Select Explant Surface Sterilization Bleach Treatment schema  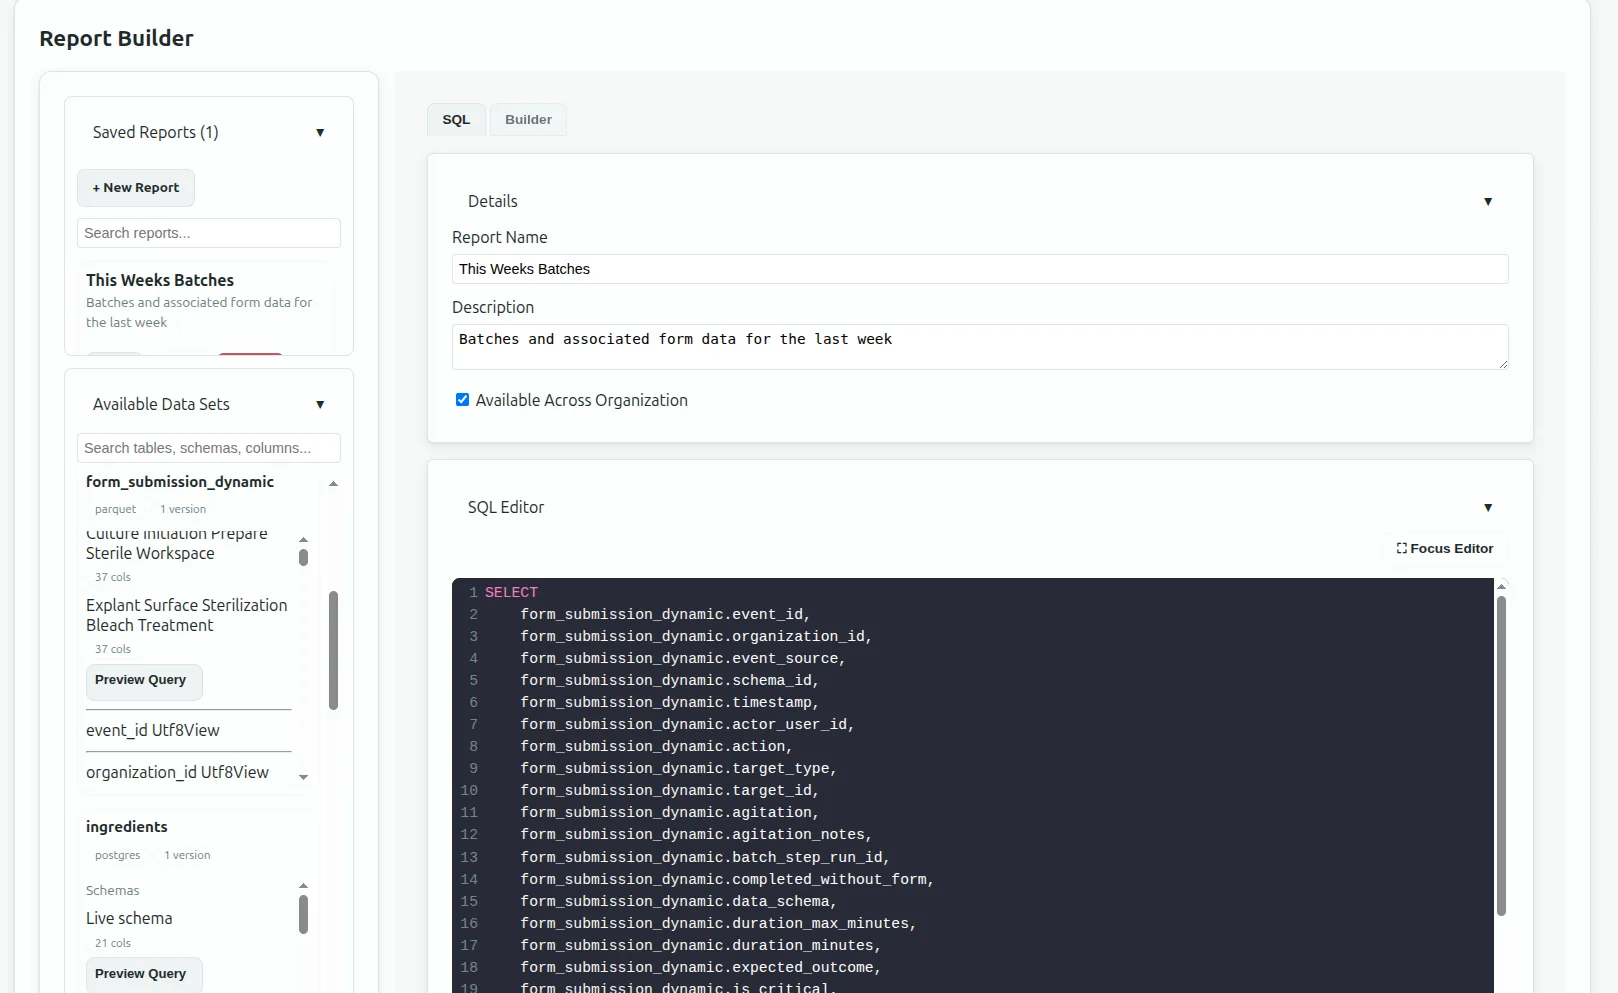click(187, 615)
